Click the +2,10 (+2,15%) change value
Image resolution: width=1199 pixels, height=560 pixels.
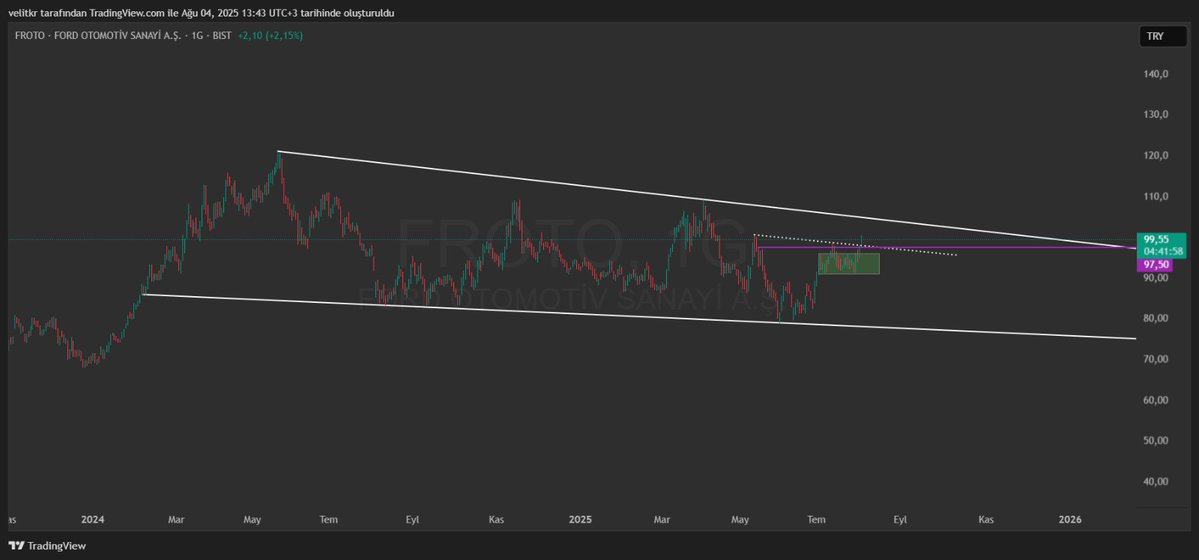click(x=270, y=36)
